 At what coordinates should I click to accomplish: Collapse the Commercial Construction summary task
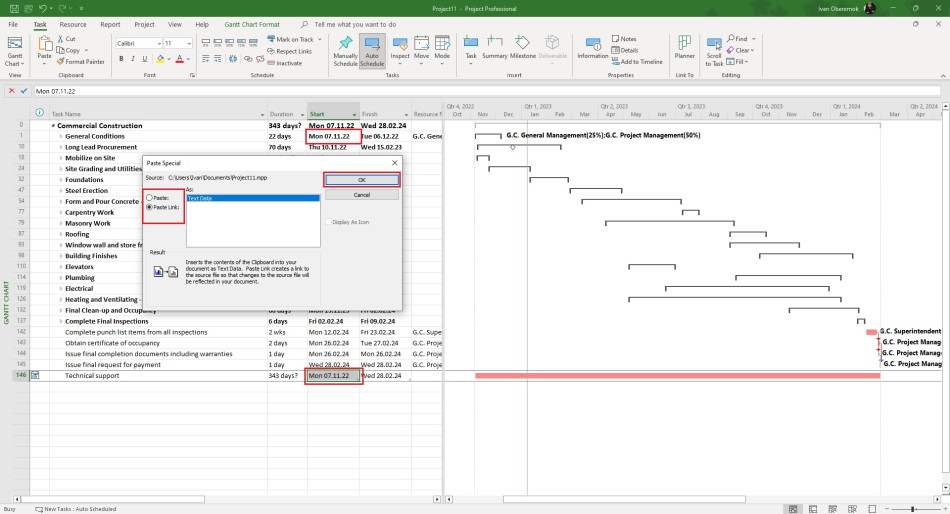[53, 125]
